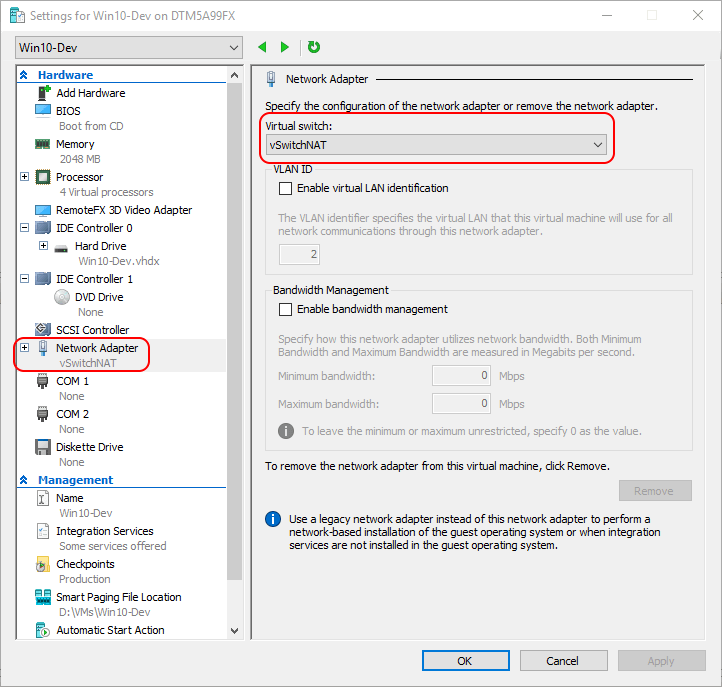722x687 pixels.
Task: Click the settings tree scrollbar thumb
Action: point(234,332)
